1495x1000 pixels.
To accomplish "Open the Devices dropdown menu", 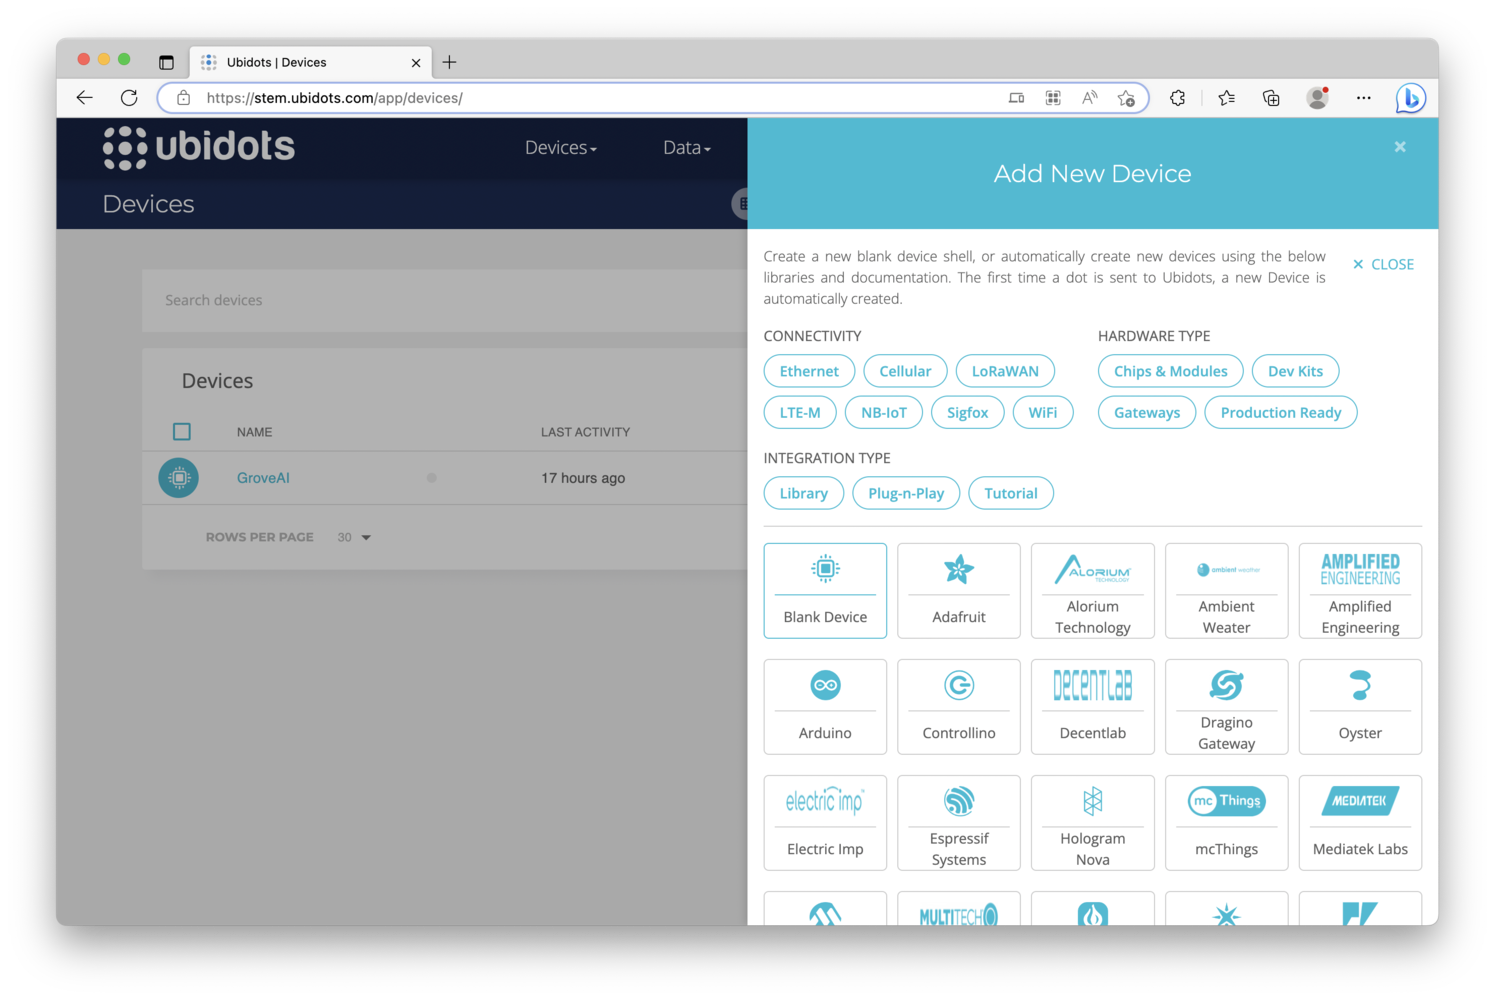I will pyautogui.click(x=561, y=148).
